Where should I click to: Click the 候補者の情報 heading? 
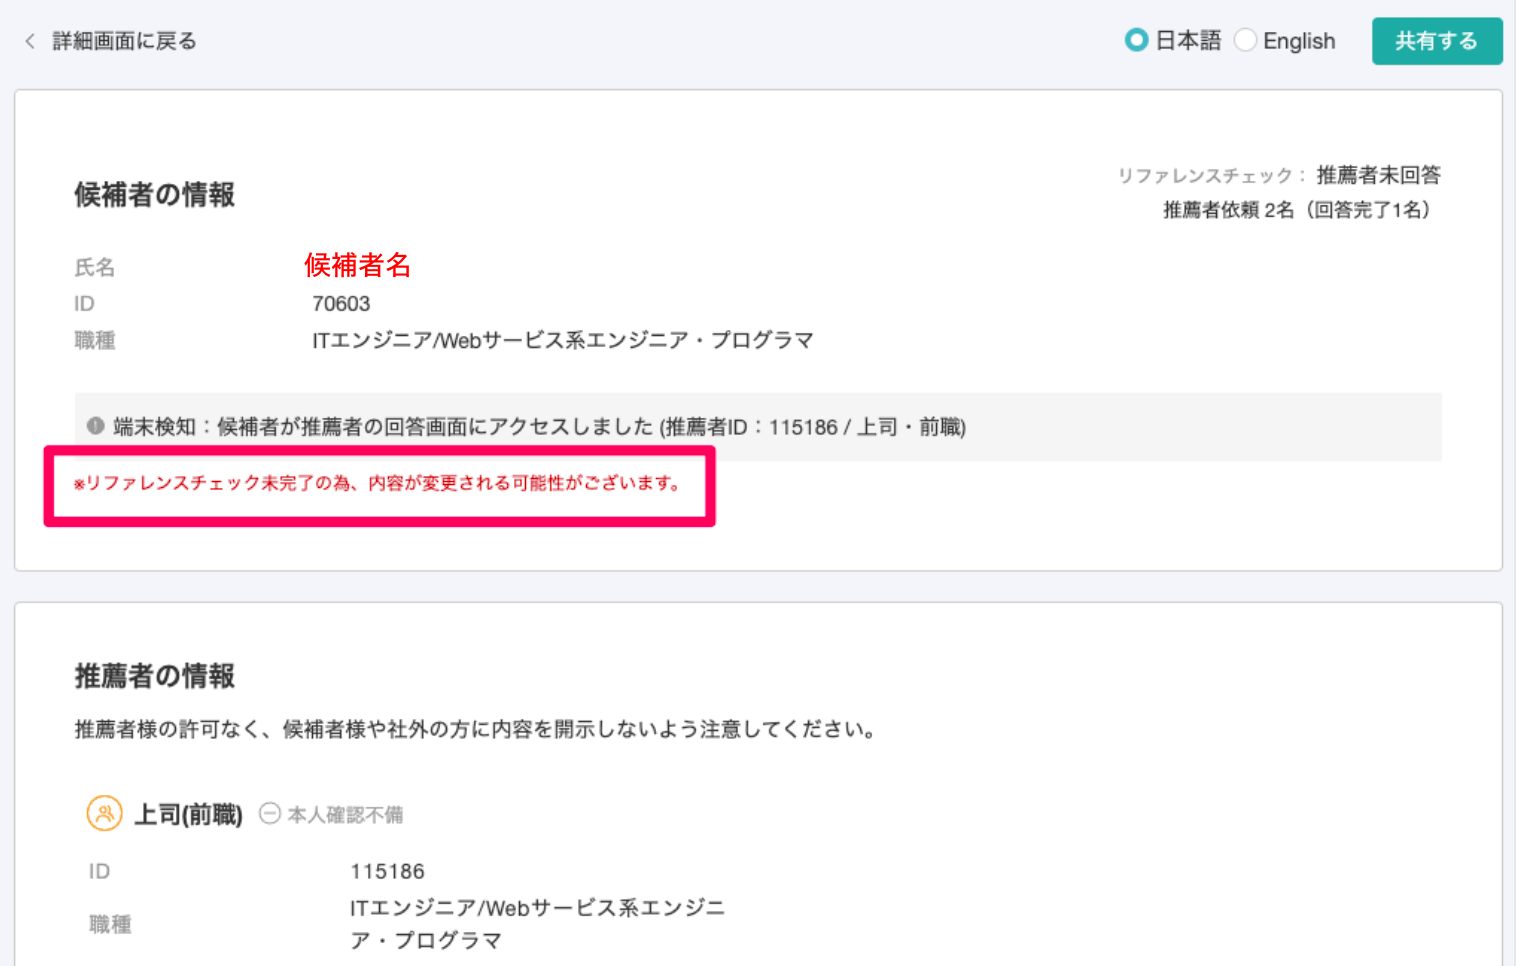(x=155, y=195)
